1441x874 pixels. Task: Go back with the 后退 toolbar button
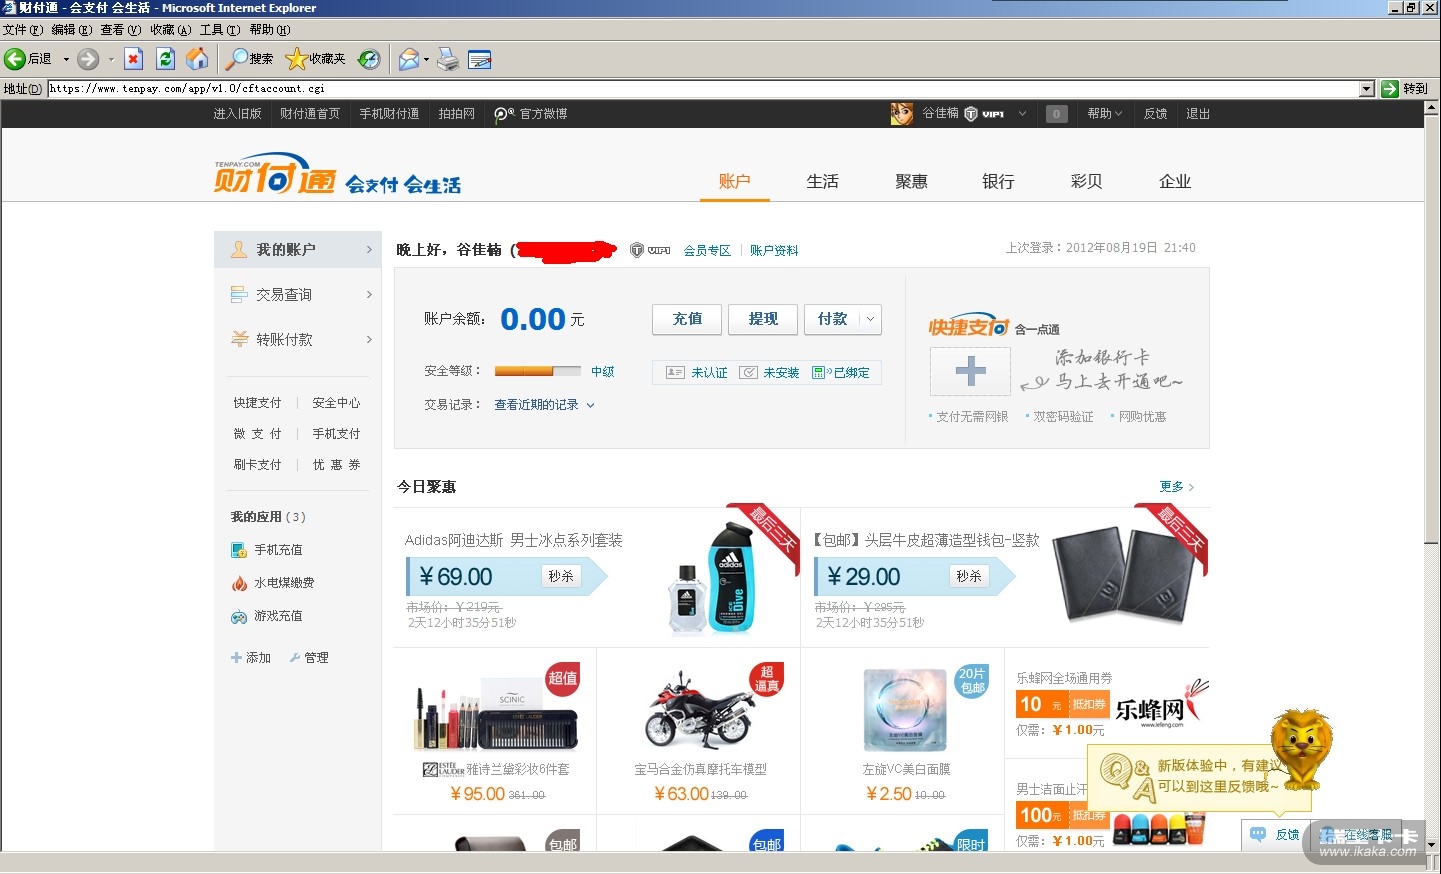(29, 59)
